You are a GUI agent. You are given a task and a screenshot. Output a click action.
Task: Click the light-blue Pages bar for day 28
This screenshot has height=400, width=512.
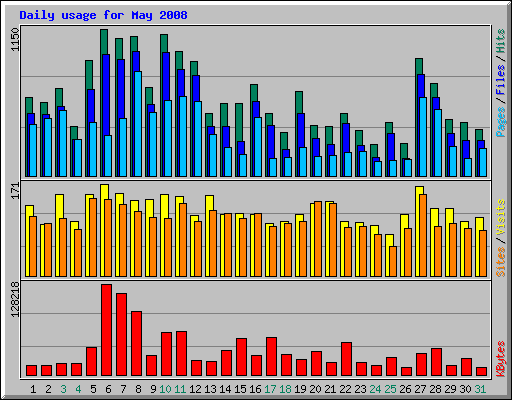[x=438, y=143]
